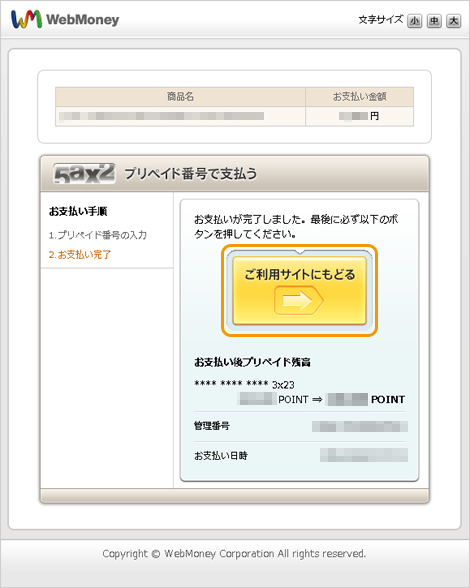Click the masked prepaid number ending 3x23

pos(244,384)
